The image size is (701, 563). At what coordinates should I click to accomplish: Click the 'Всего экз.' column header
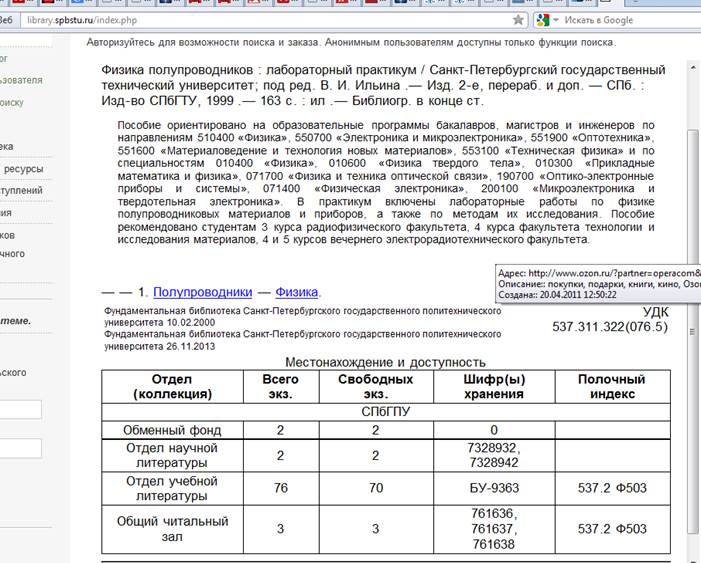pos(281,386)
